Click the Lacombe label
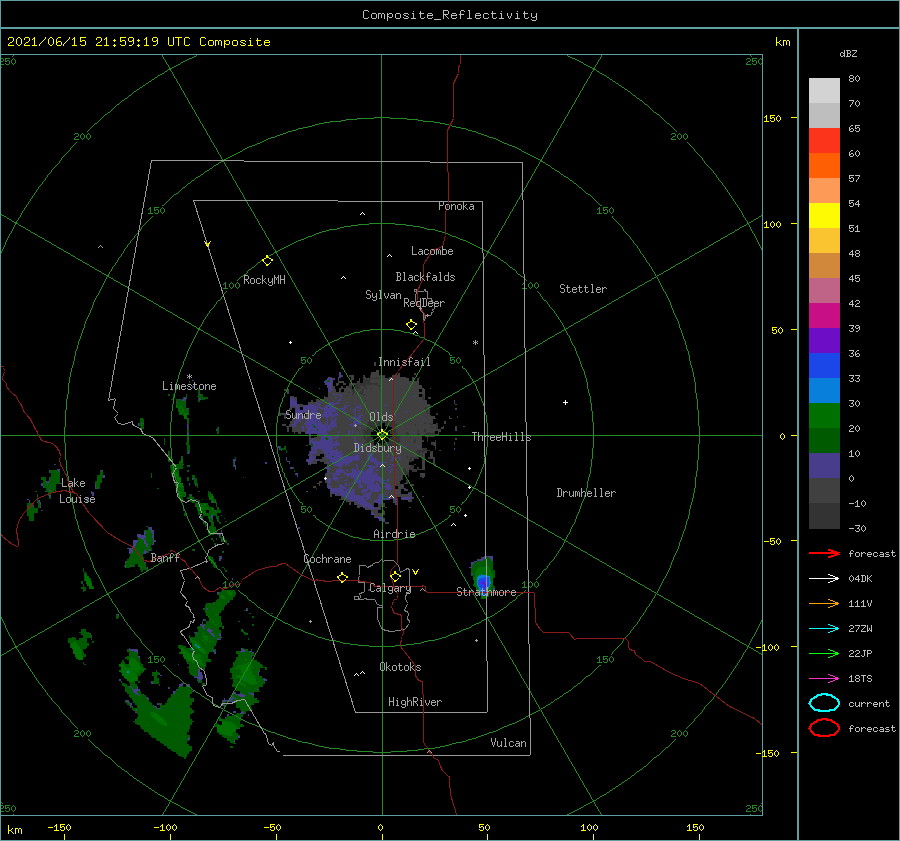900x841 pixels. pyautogui.click(x=432, y=251)
